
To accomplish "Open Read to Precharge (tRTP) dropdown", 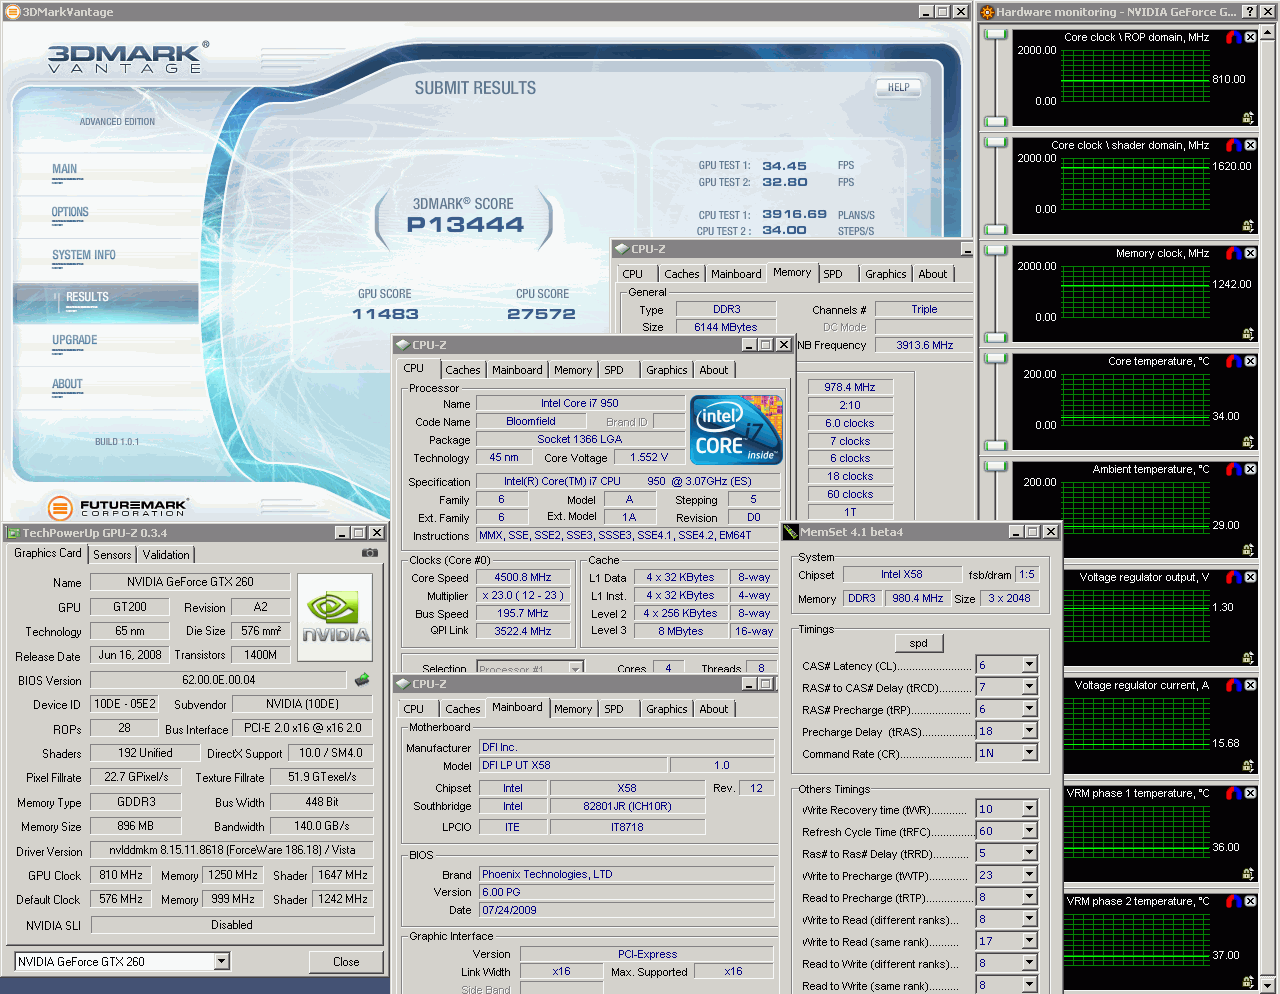I will pos(1029,897).
